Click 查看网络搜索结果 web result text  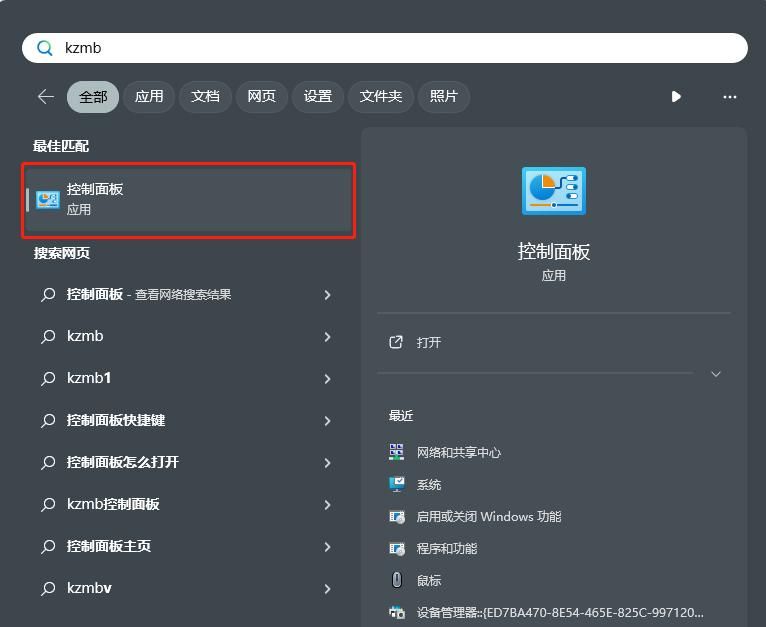pyautogui.click(x=183, y=295)
